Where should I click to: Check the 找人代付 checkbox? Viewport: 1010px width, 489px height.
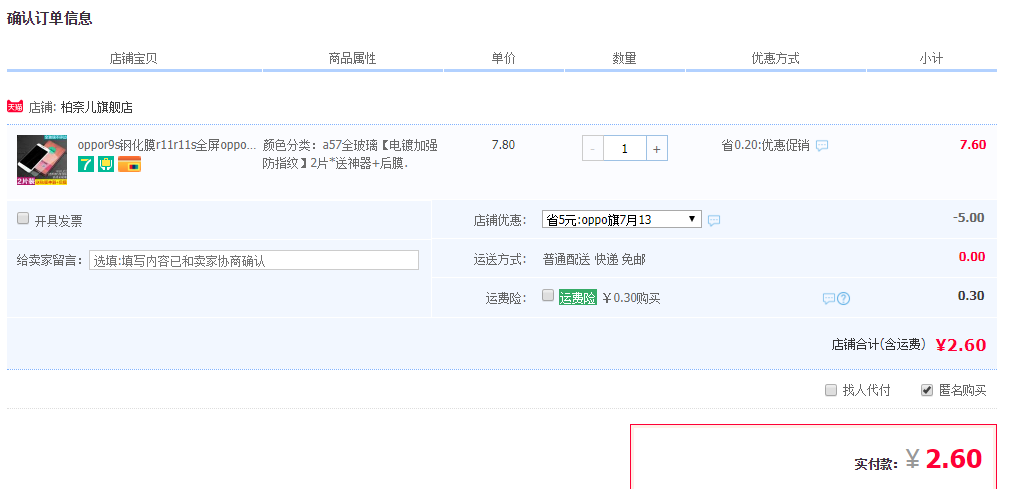pos(831,390)
